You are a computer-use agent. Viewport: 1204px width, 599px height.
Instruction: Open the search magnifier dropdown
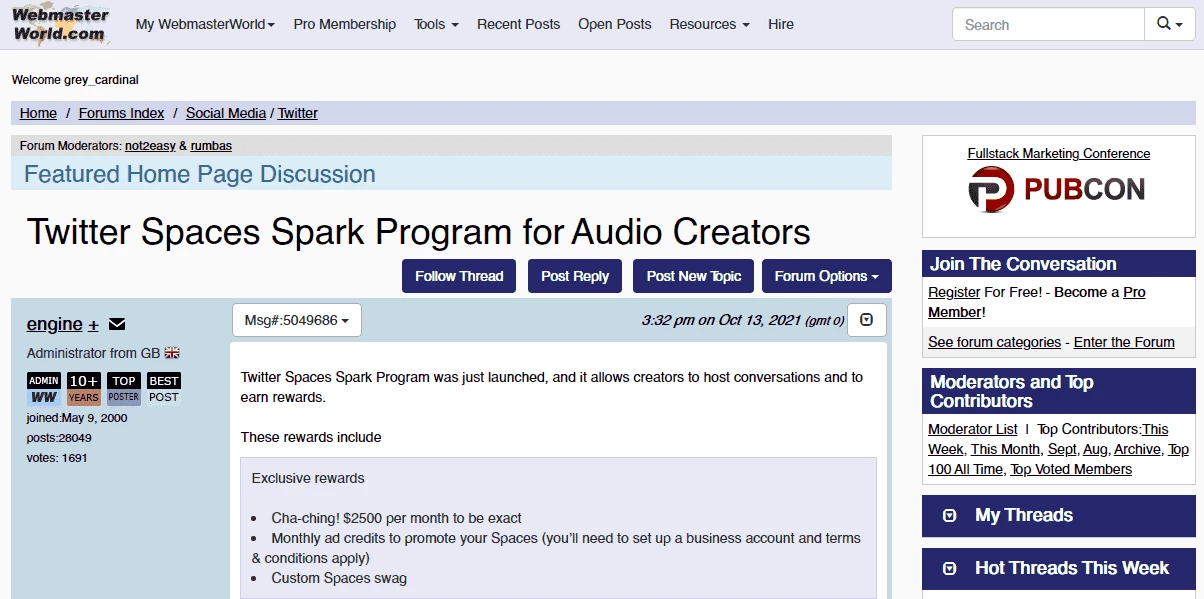[1170, 24]
